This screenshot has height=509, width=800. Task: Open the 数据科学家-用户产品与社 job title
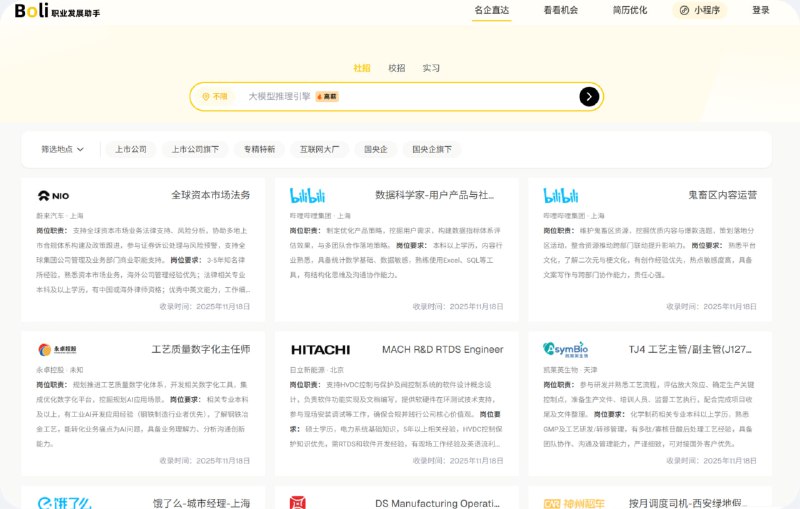pyautogui.click(x=435, y=195)
